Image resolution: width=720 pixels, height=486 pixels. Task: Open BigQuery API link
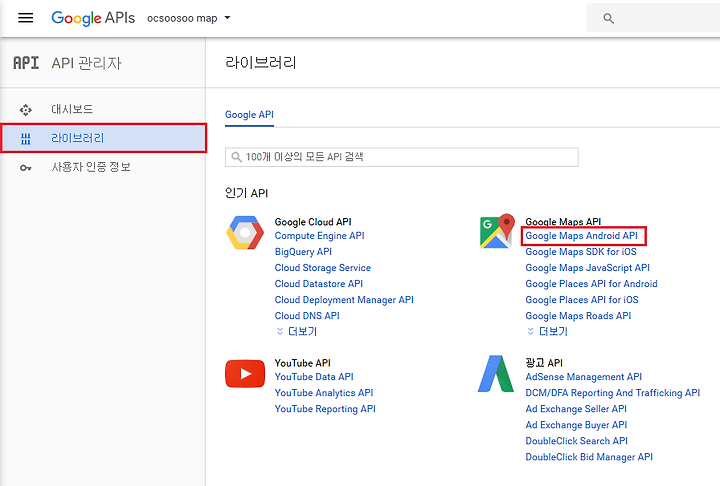coord(303,252)
